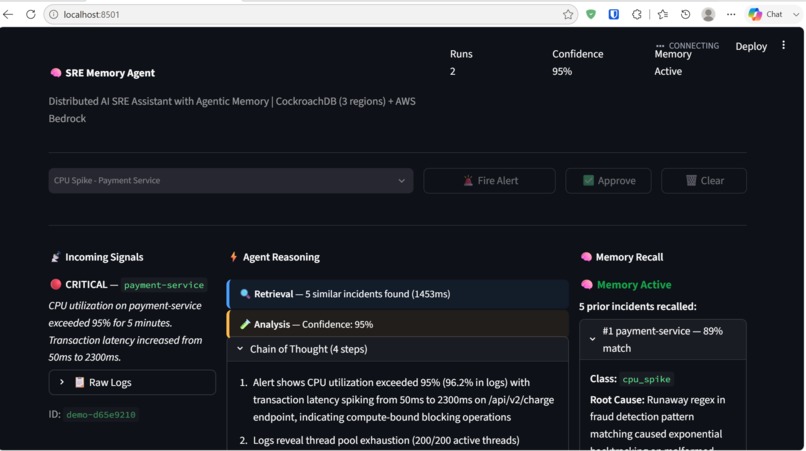Click the 5 prior incidents recalled text

637,306
